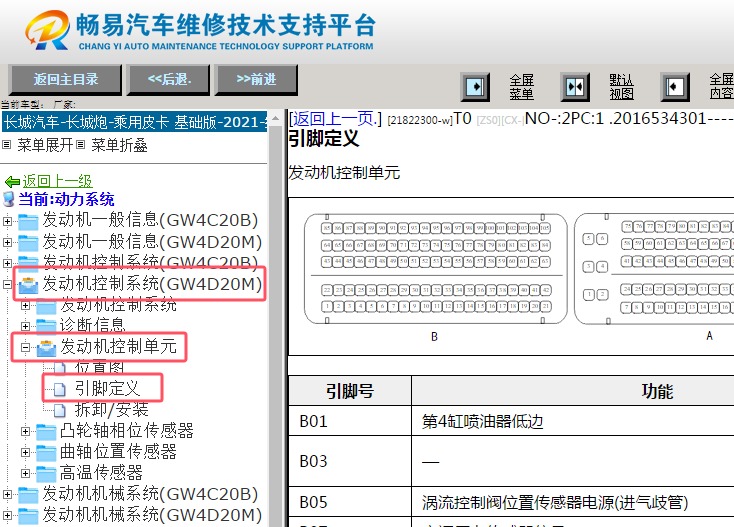
Task: Click open-folder icon of 发动机控制系统(GW4D20M)
Action: (x=28, y=285)
